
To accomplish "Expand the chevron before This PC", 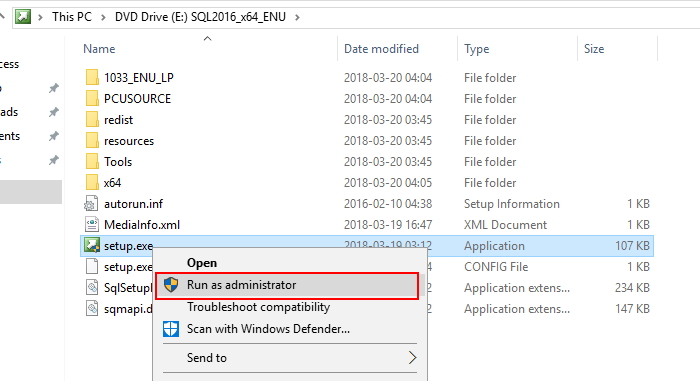I will (x=41, y=17).
